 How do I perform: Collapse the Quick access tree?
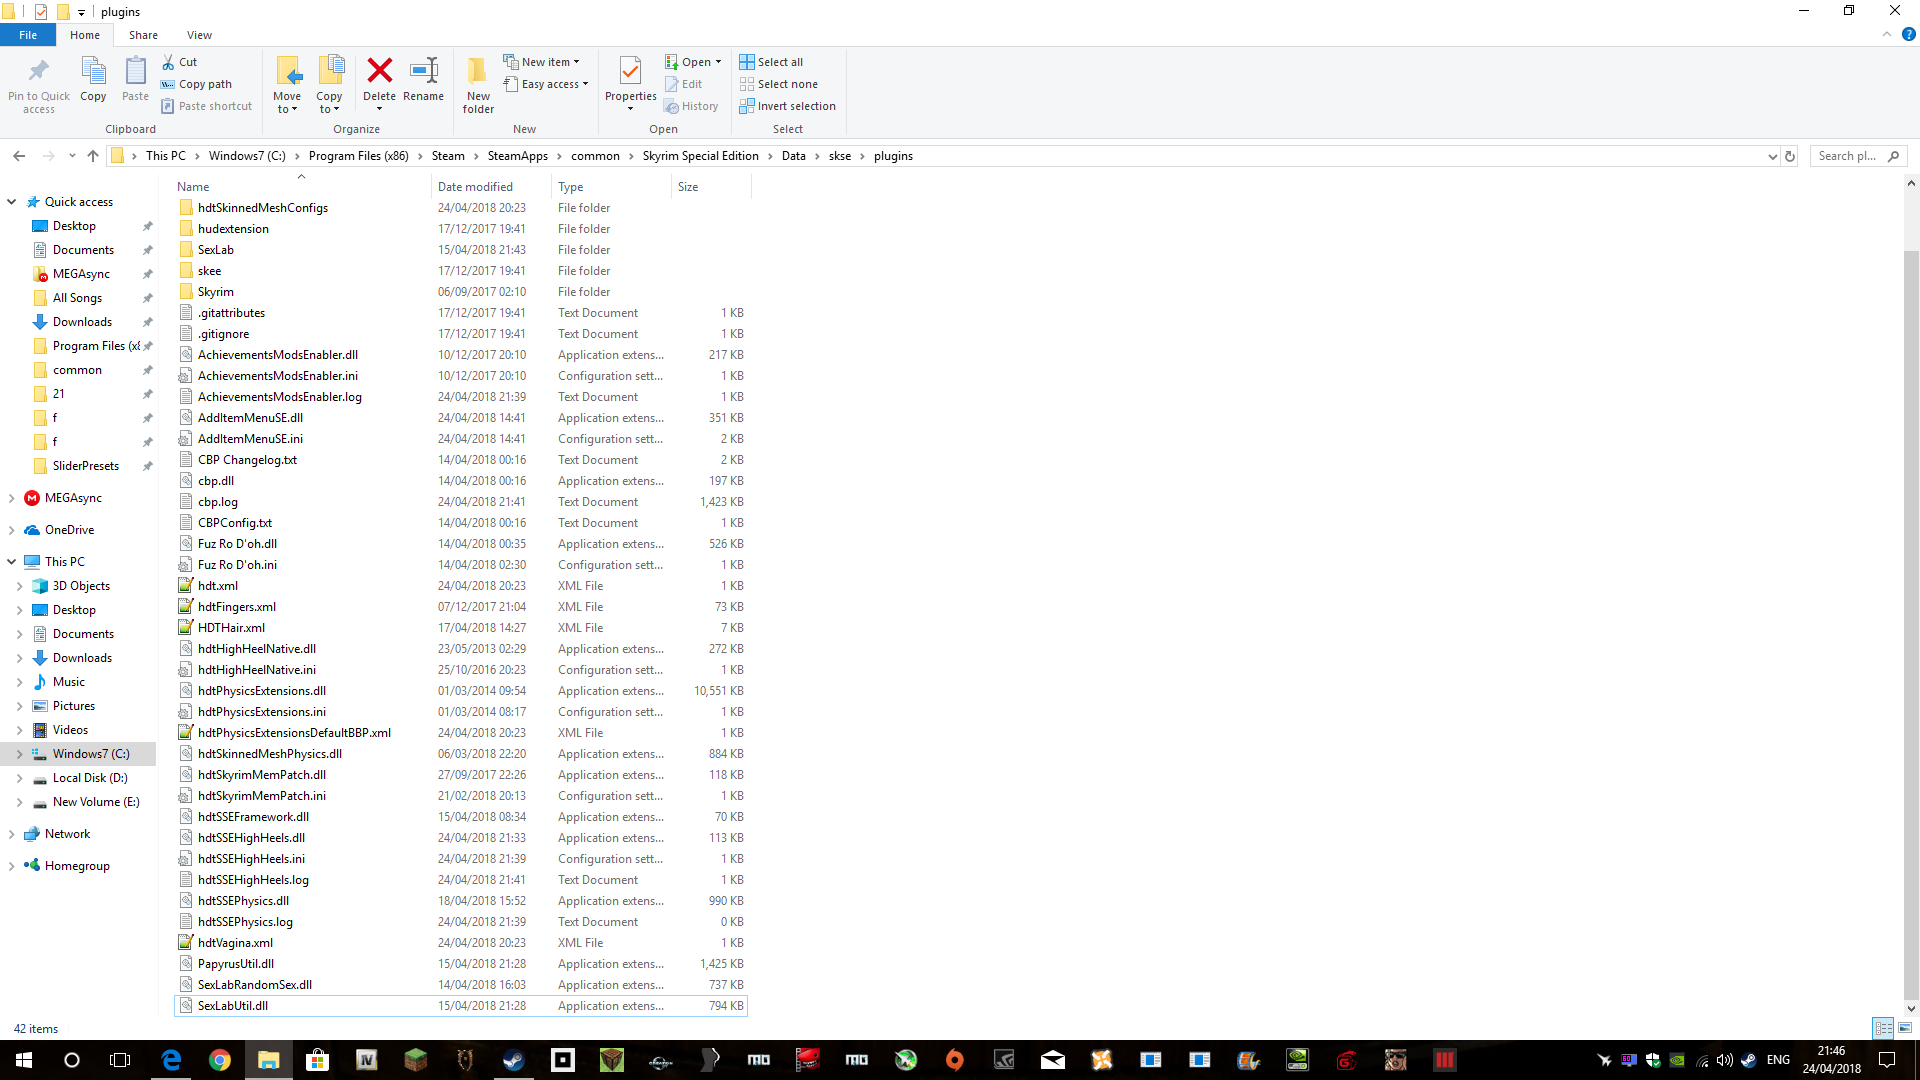pyautogui.click(x=11, y=202)
